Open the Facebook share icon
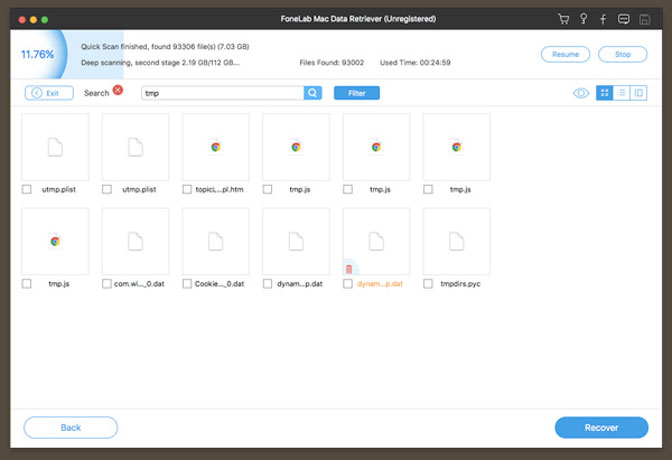672x460 pixels. point(603,19)
